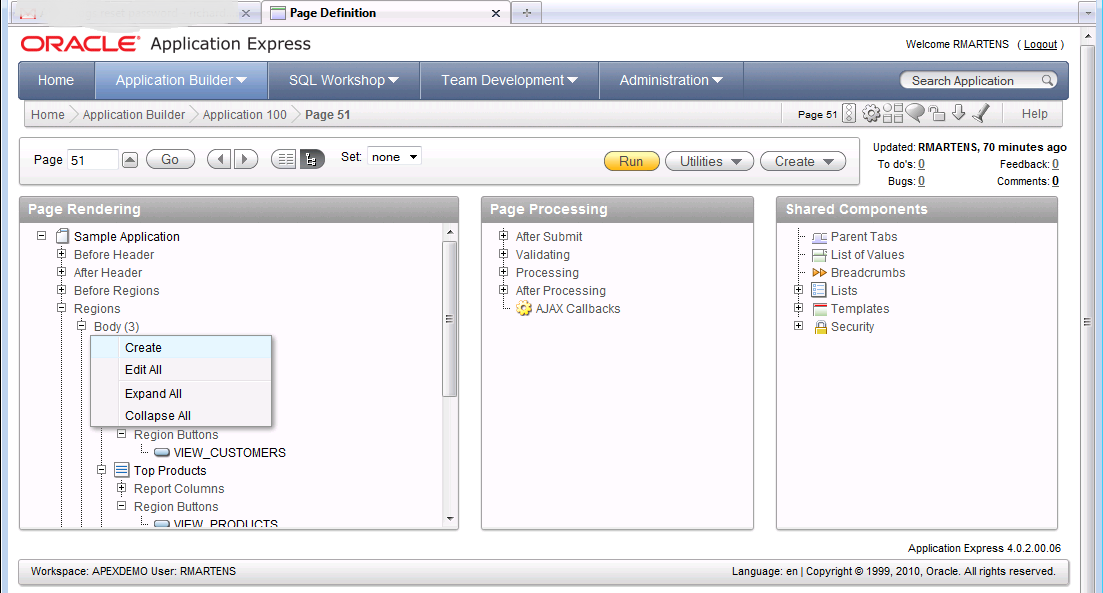
Task: Expand the Templates node
Action: (798, 307)
